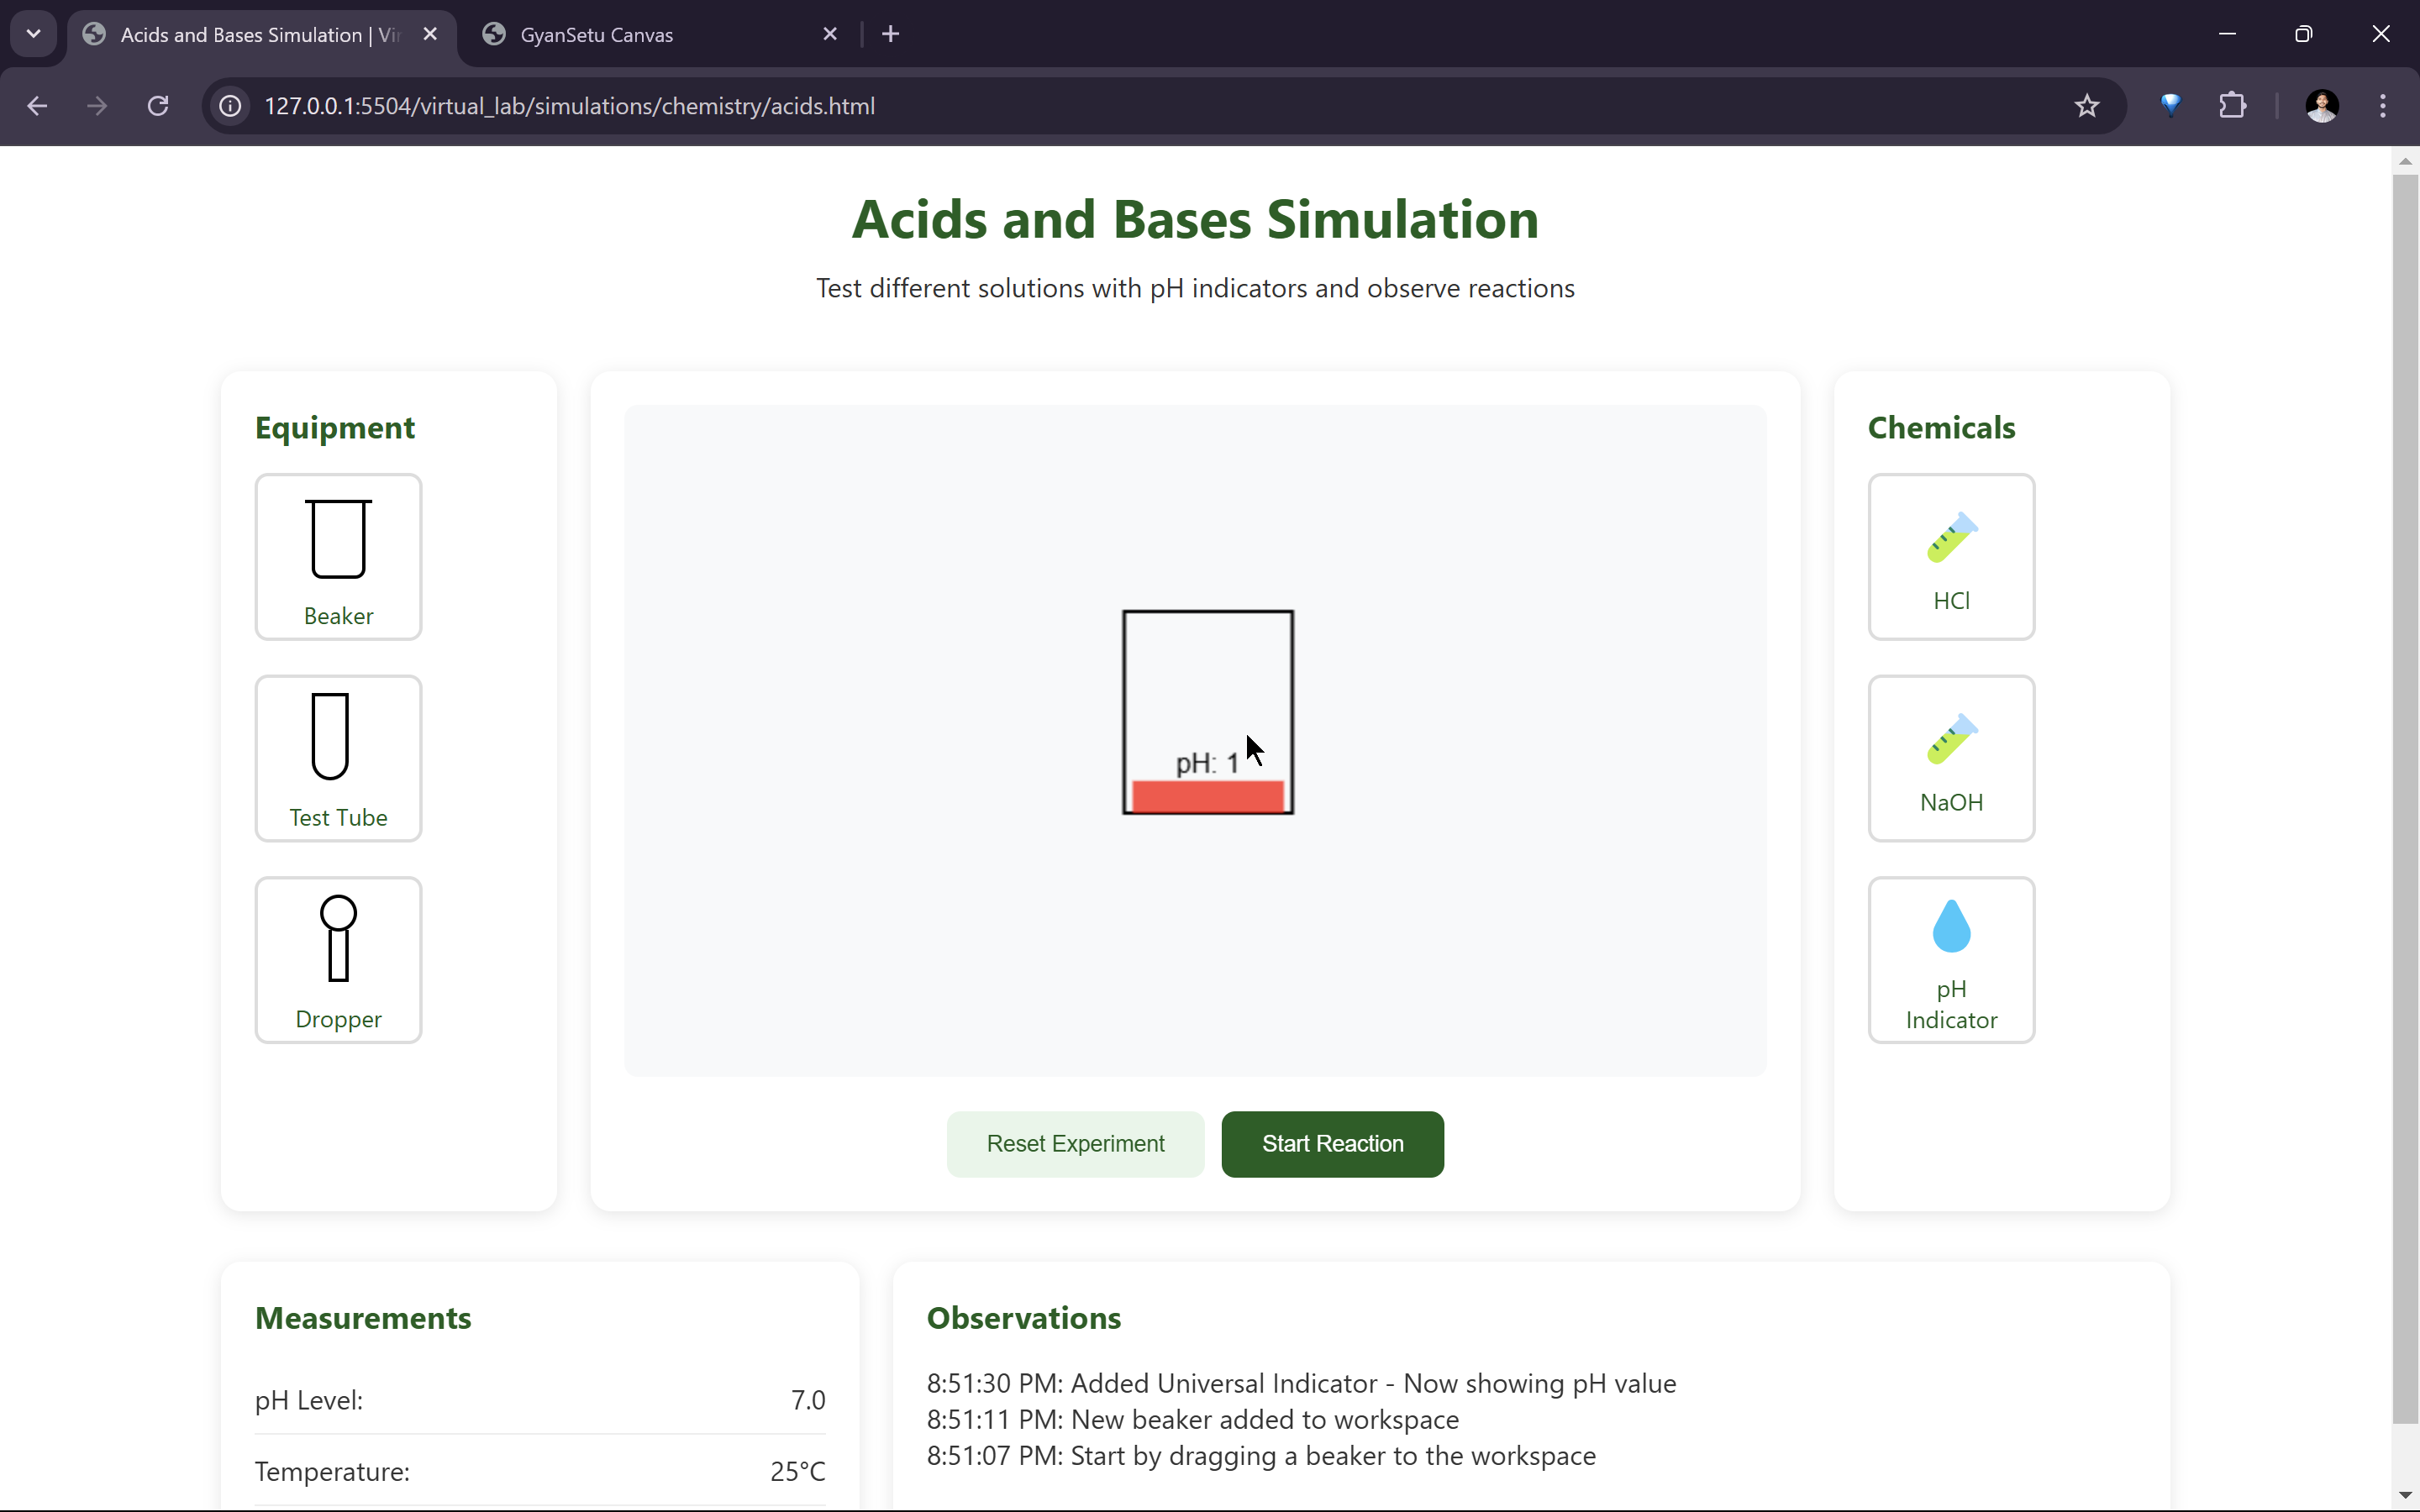This screenshot has height=1512, width=2420.
Task: Open the Chrome profile avatar
Action: (x=2321, y=106)
